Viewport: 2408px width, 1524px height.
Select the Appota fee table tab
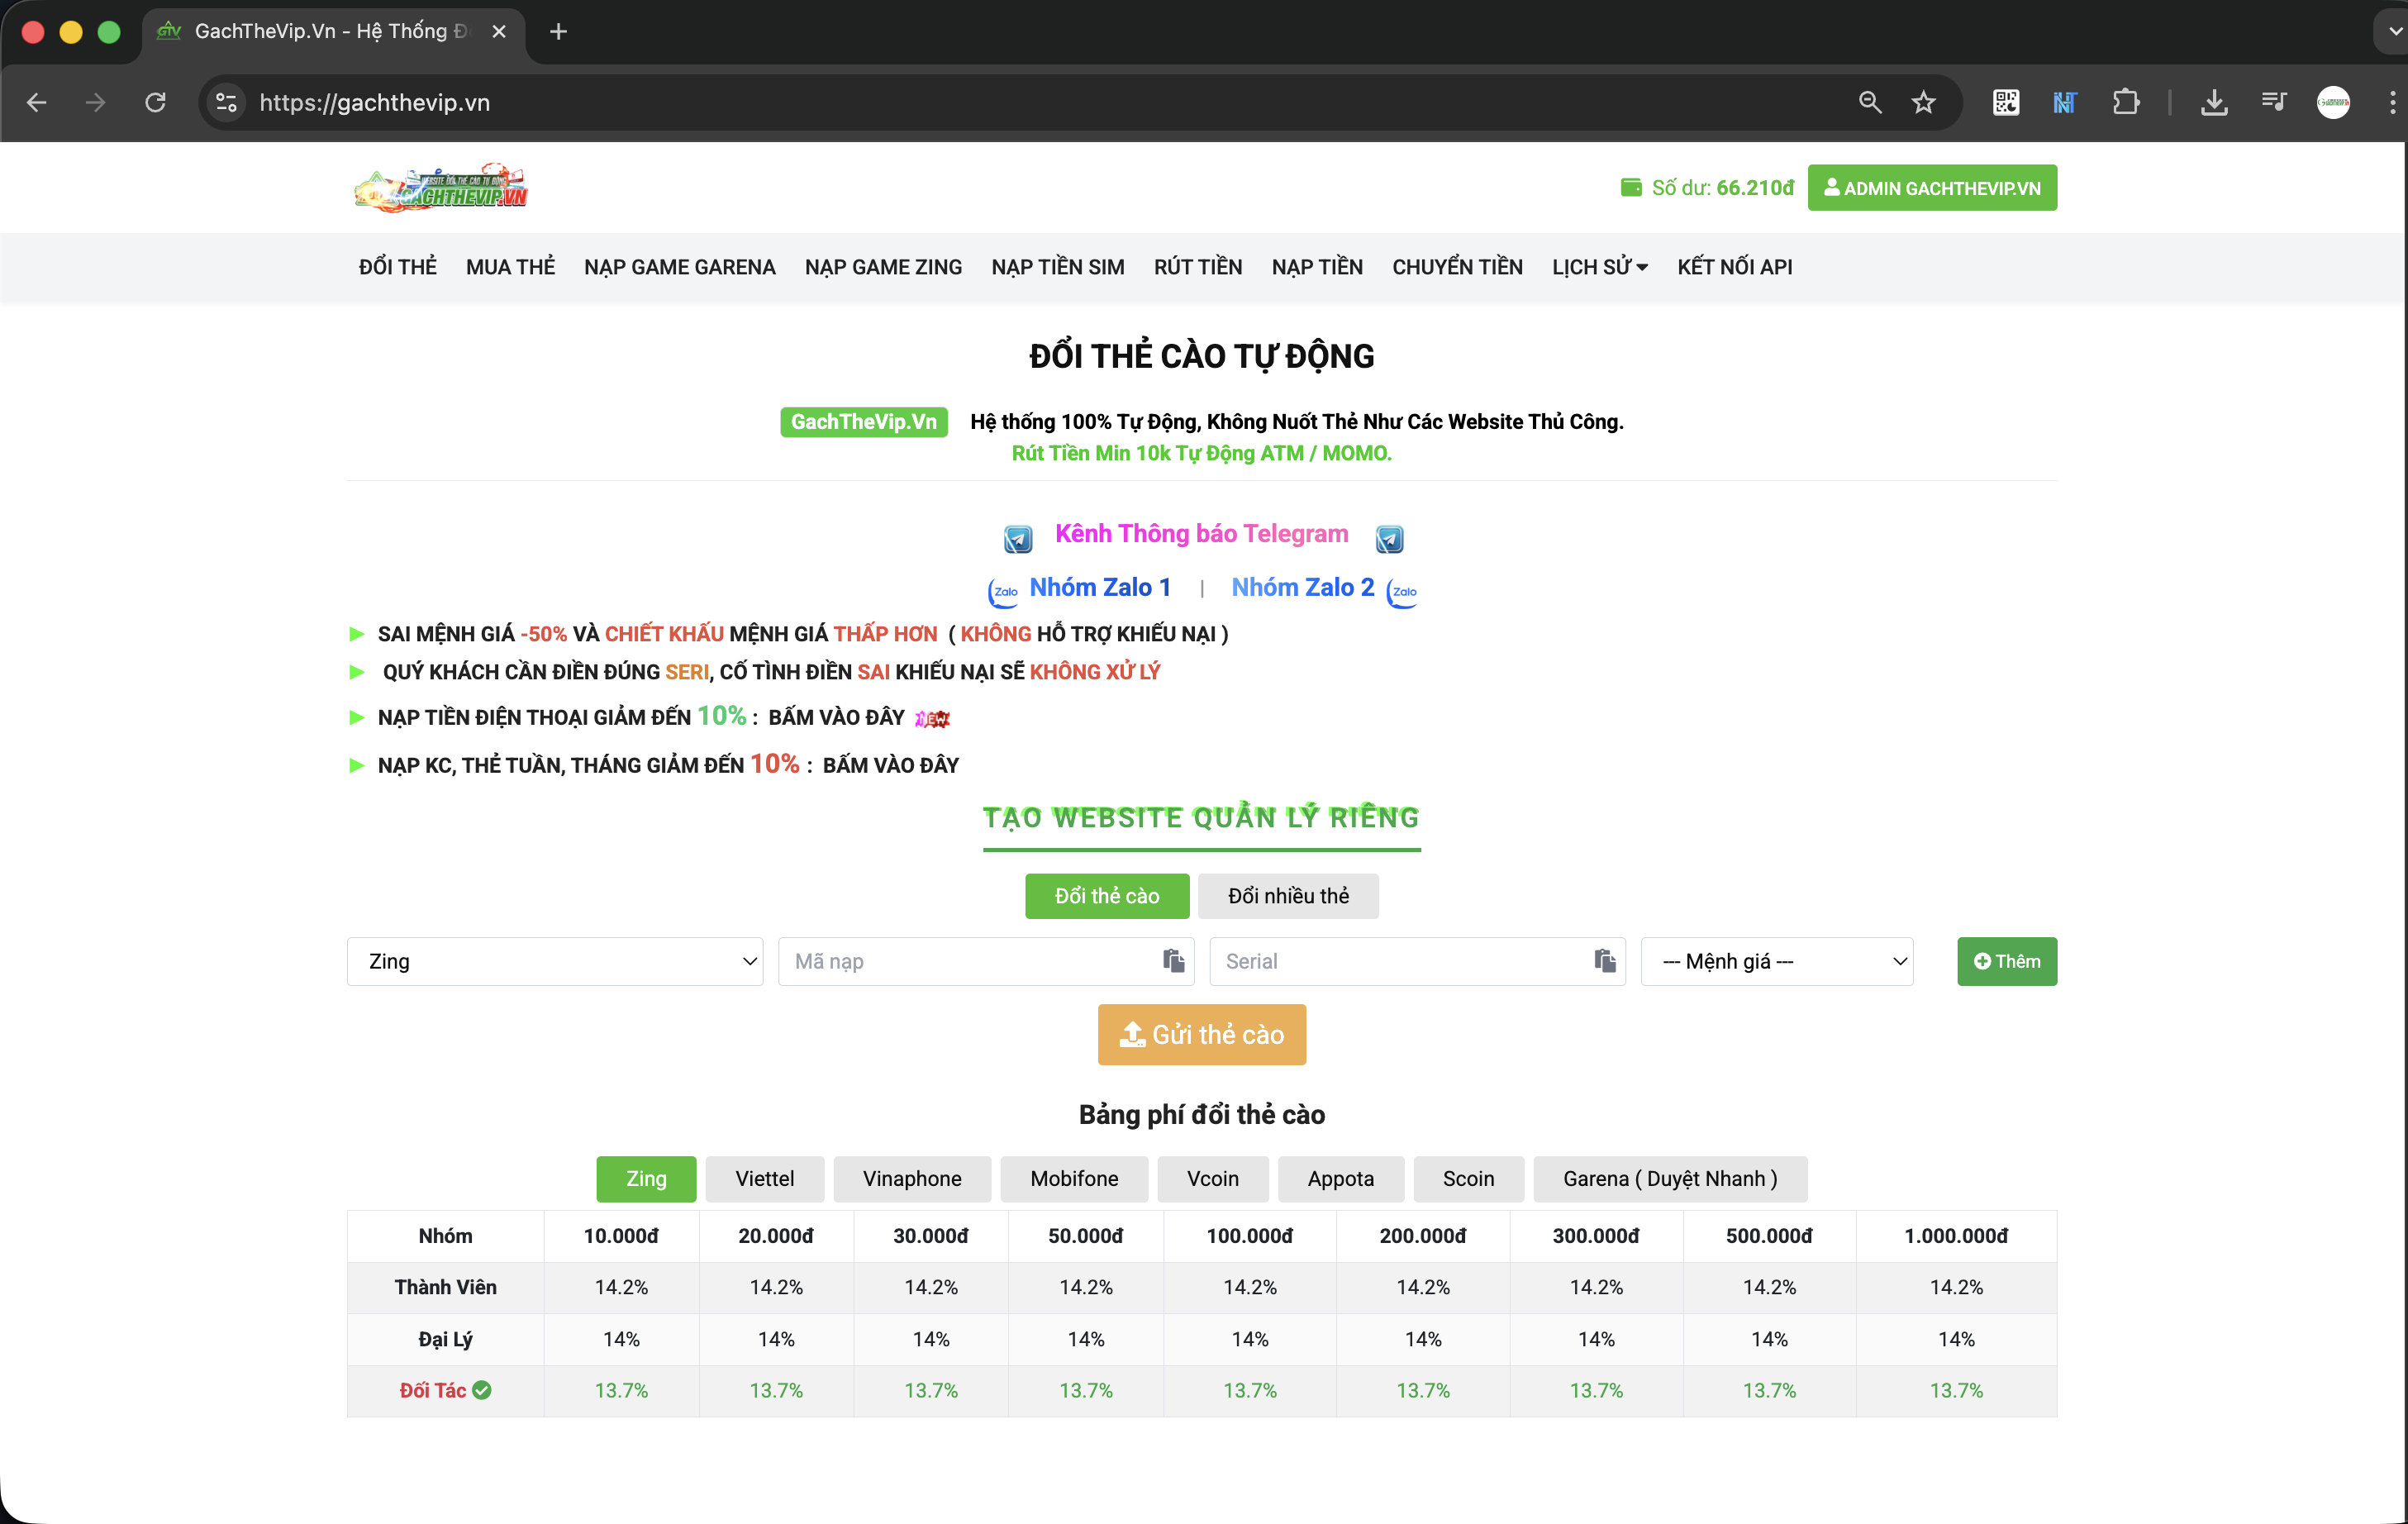pyautogui.click(x=1341, y=1179)
